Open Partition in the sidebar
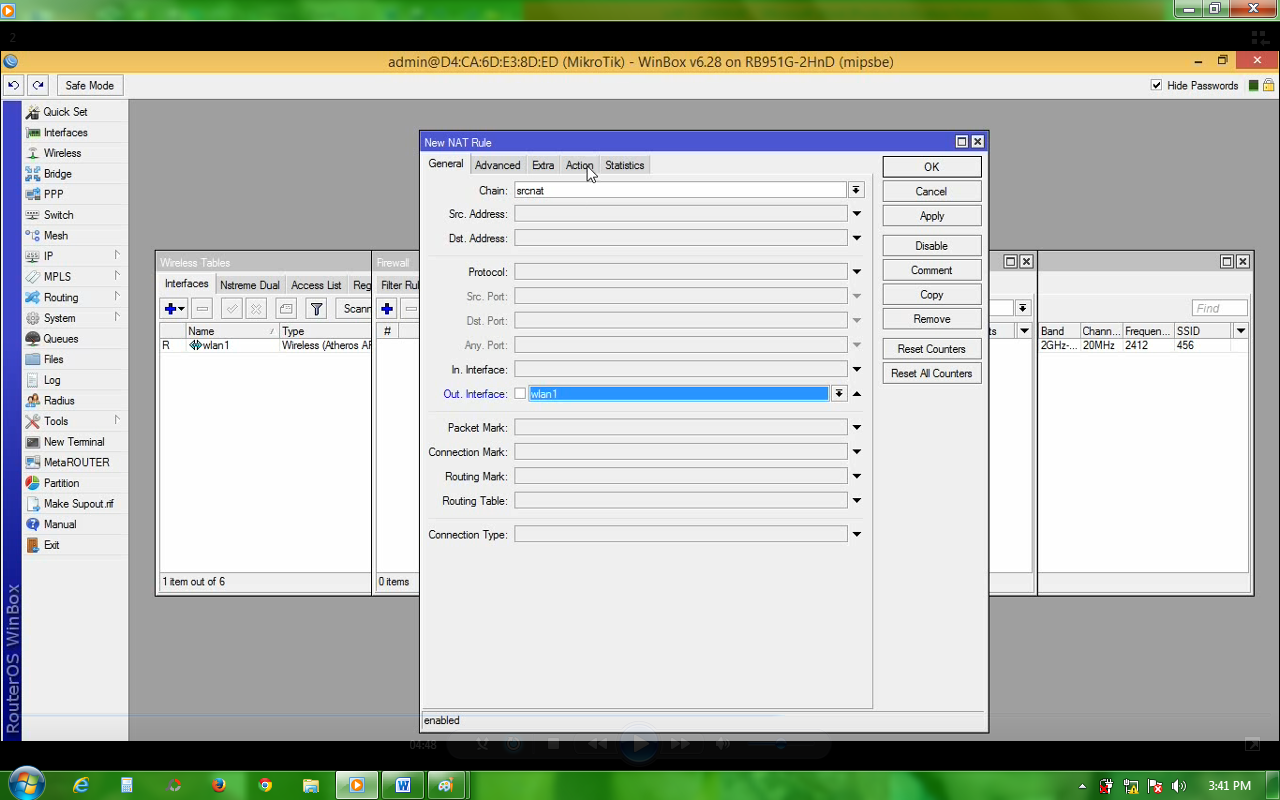 (61, 483)
